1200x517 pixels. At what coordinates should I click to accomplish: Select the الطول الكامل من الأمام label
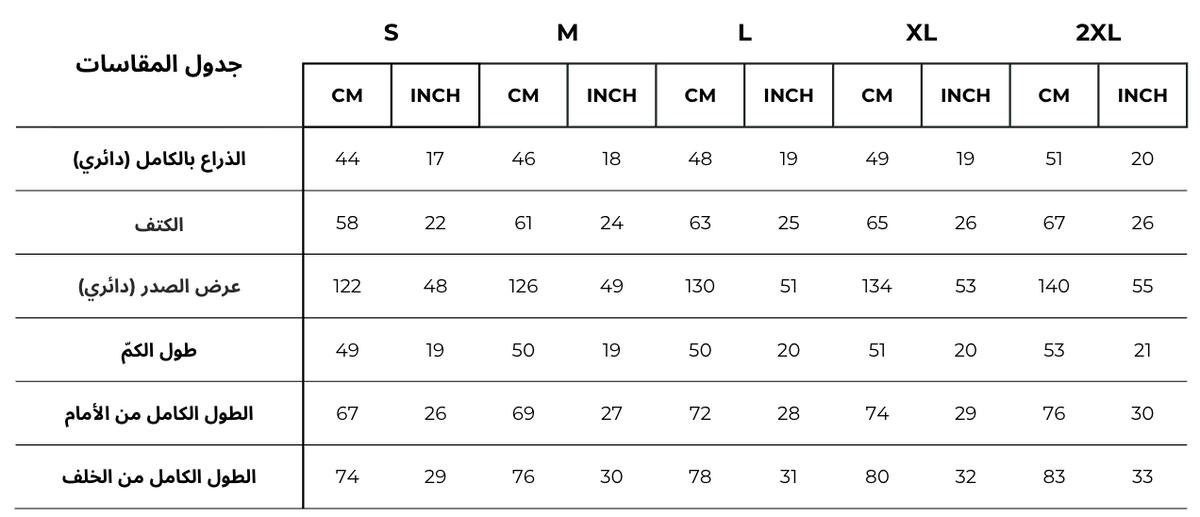click(x=159, y=414)
